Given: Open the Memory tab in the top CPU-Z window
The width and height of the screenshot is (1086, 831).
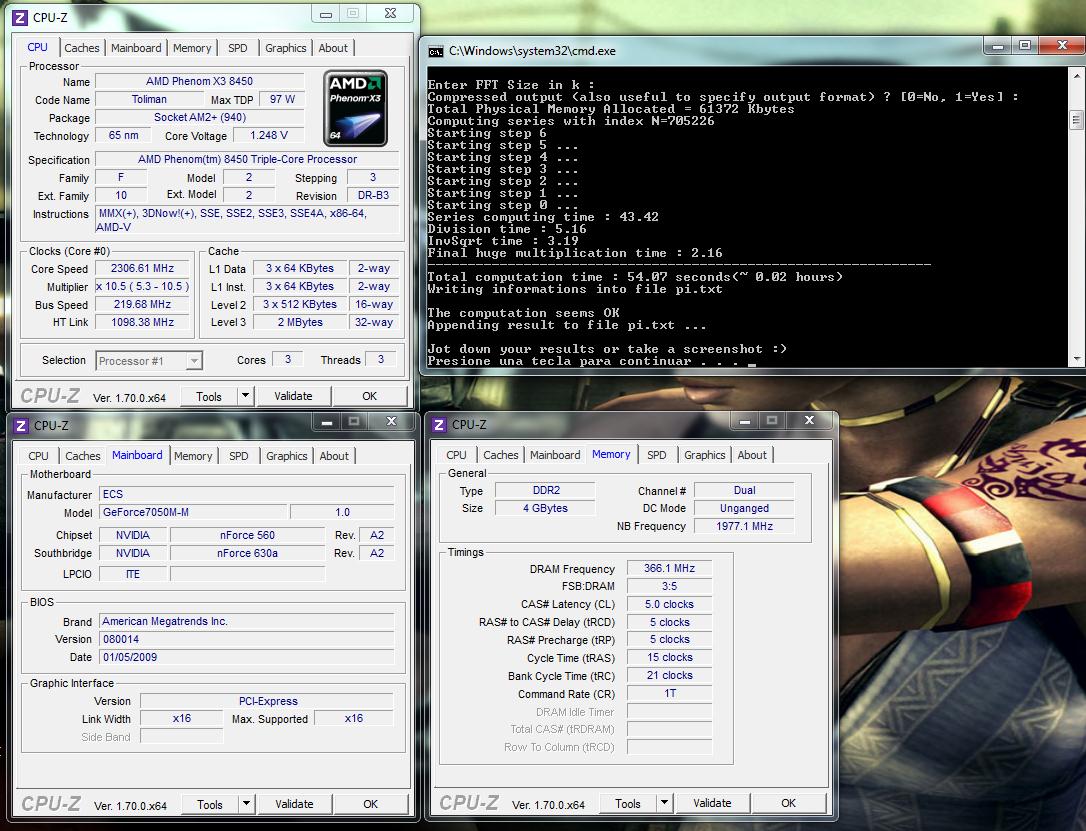Looking at the screenshot, I should point(192,48).
